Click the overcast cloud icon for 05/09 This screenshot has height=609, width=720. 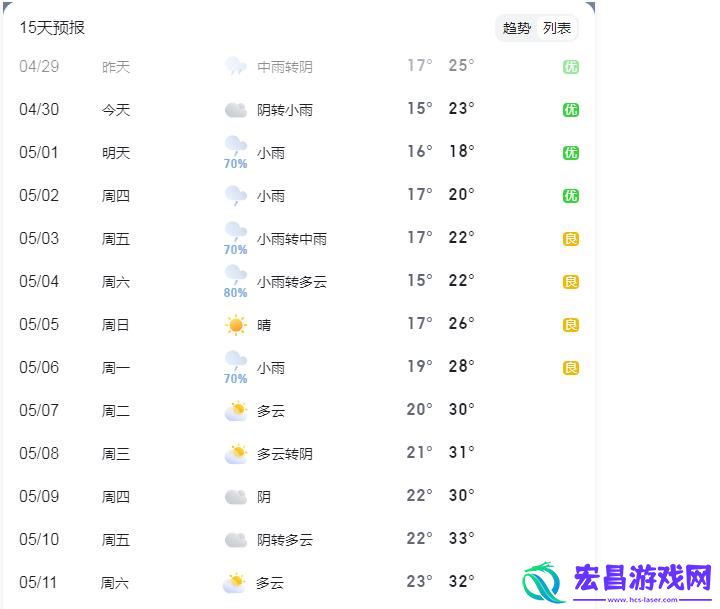pos(236,496)
